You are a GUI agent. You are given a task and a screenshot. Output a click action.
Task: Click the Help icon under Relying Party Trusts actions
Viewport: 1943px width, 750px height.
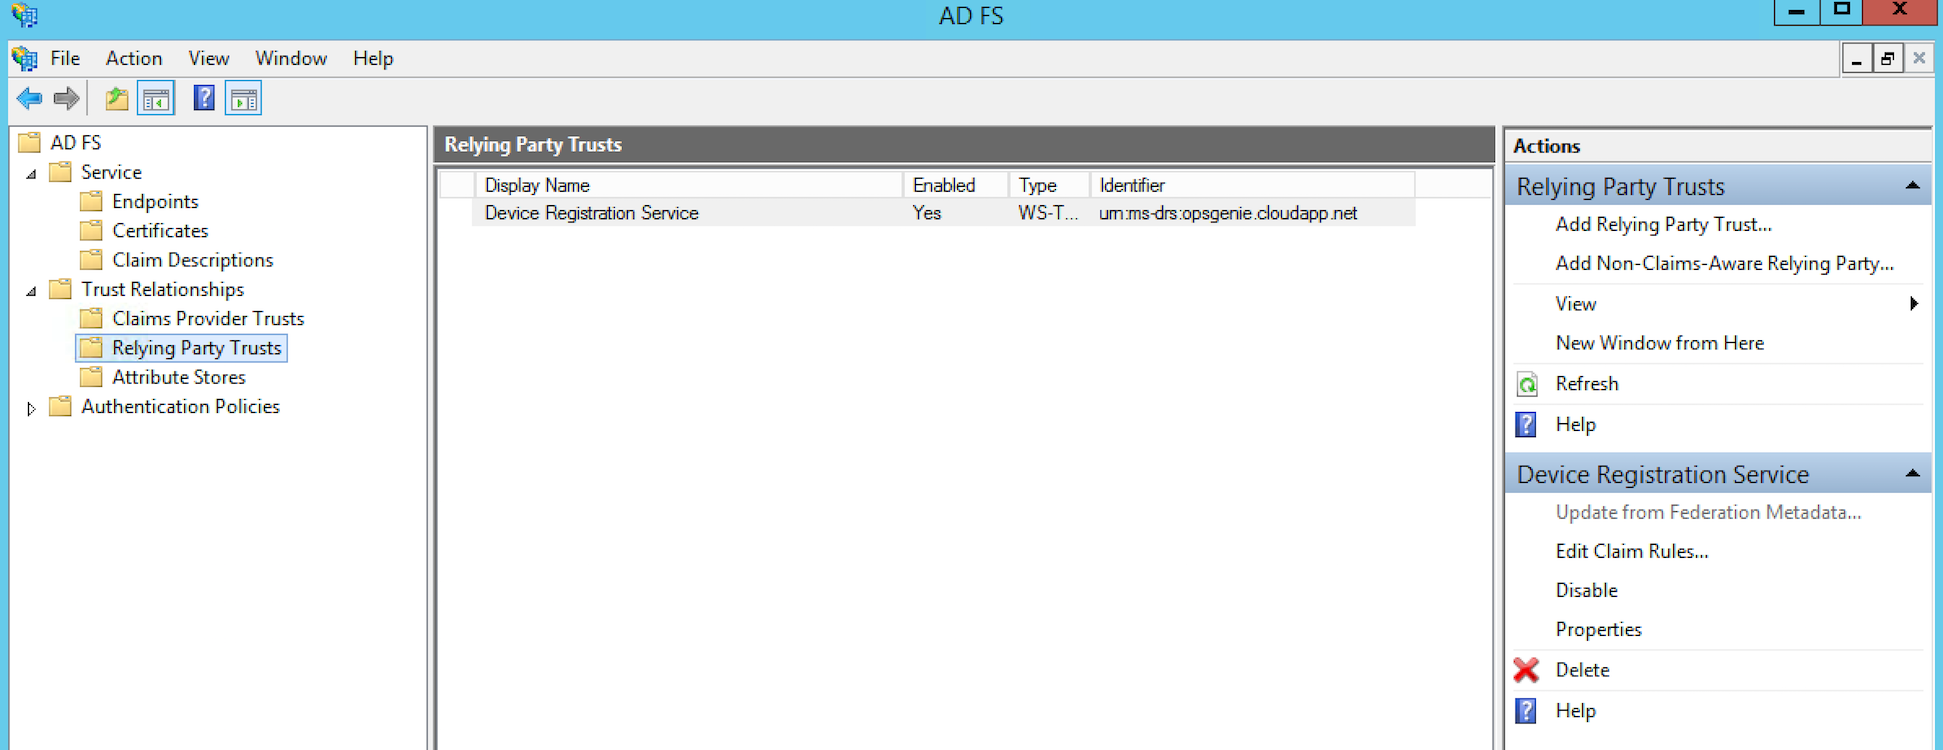(1526, 425)
